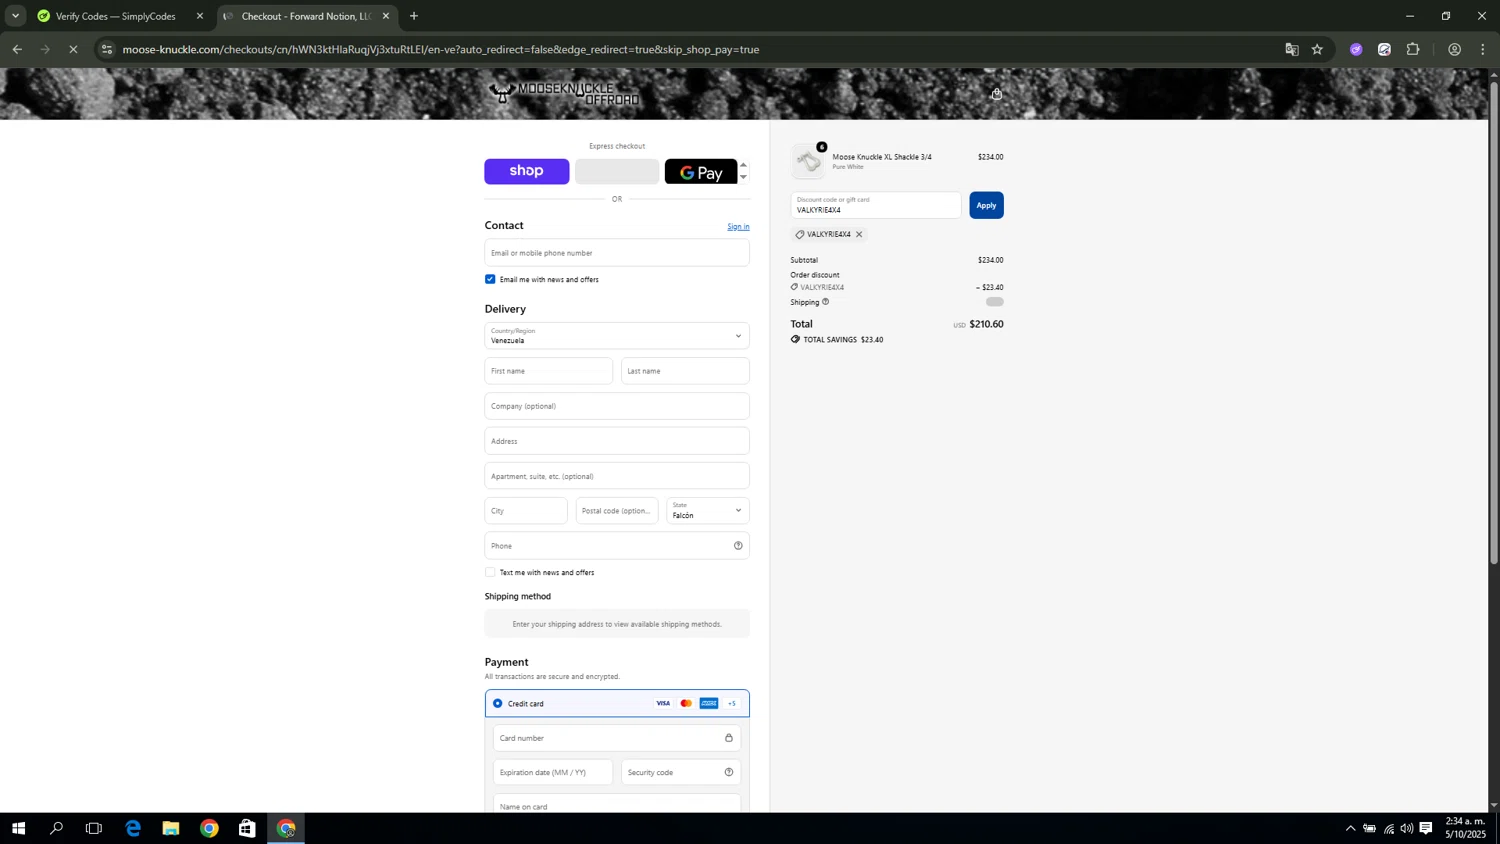Pay with Google Pay express checkout
This screenshot has width=1500, height=844.
click(701, 172)
